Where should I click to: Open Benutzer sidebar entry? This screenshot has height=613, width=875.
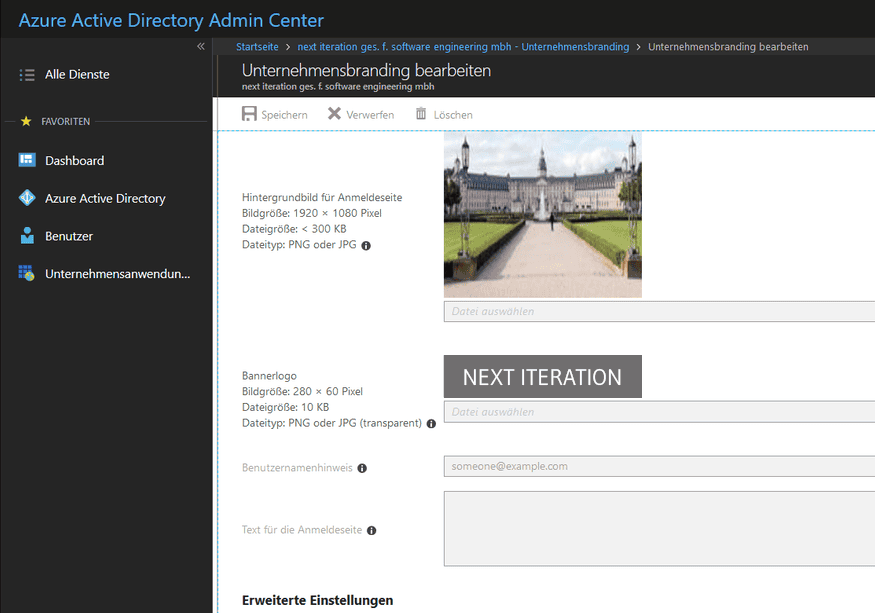tap(69, 236)
